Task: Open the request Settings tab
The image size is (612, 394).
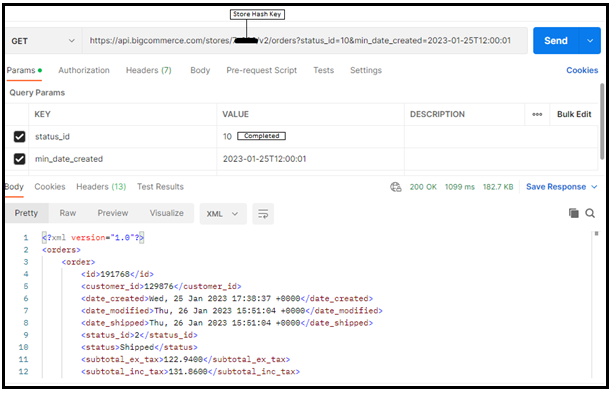Action: pyautogui.click(x=366, y=70)
